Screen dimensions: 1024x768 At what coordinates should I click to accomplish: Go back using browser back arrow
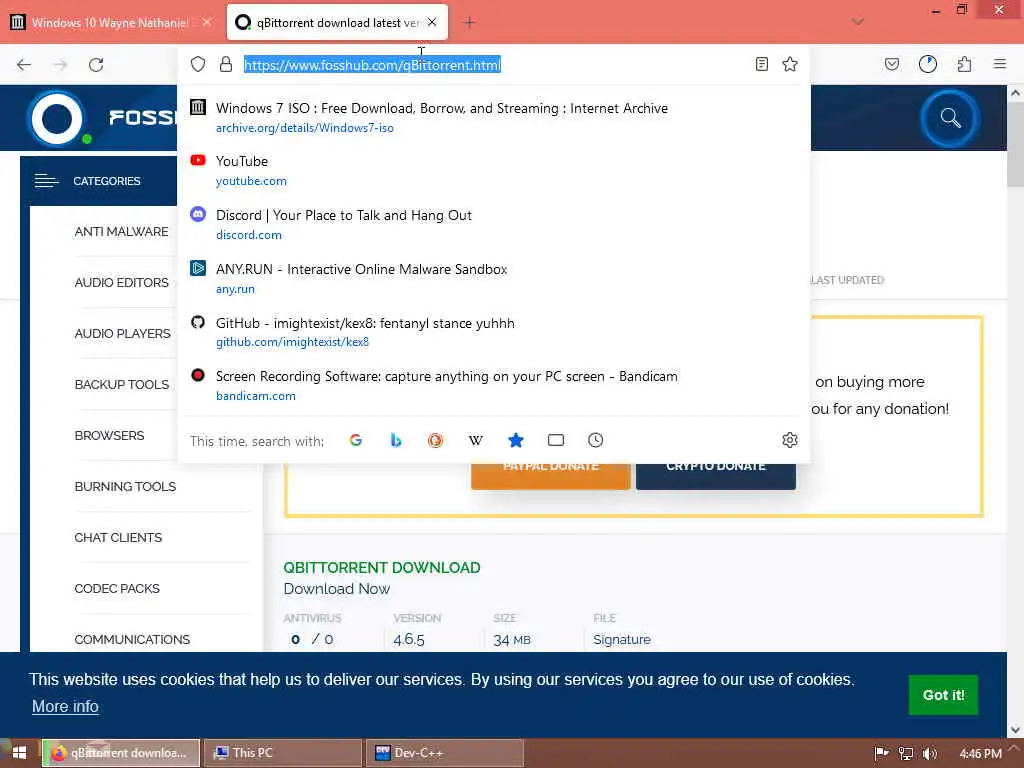coord(24,65)
